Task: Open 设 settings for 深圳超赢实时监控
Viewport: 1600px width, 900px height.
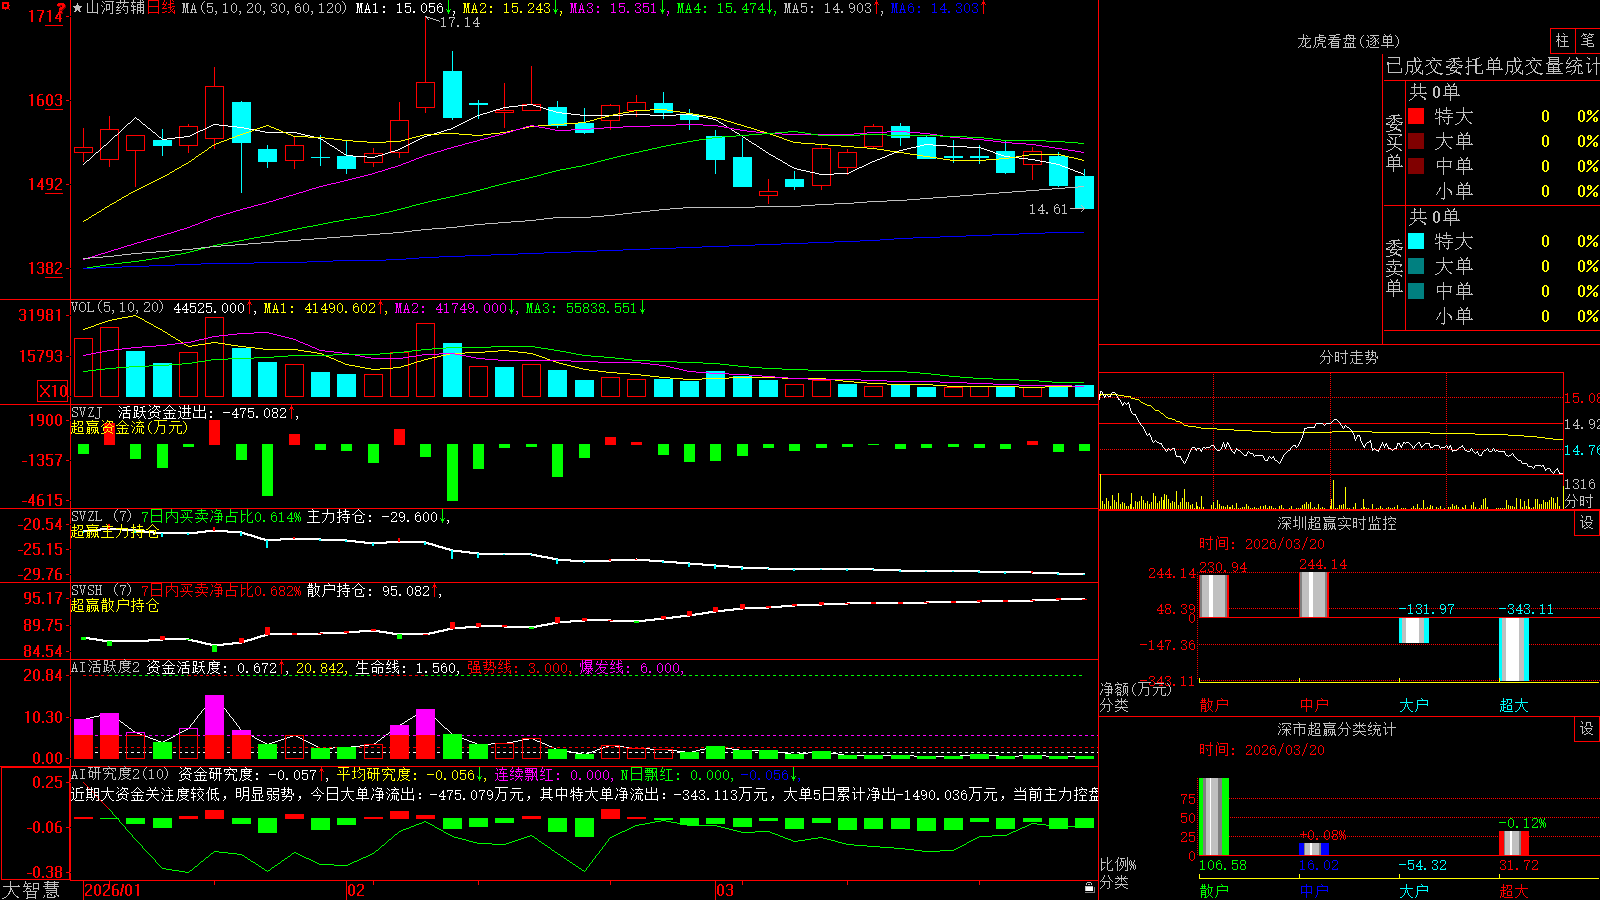Action: (x=1587, y=523)
